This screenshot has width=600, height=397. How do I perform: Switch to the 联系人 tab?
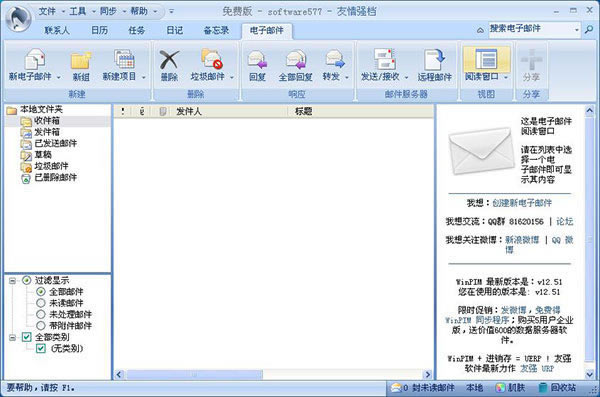[57, 30]
